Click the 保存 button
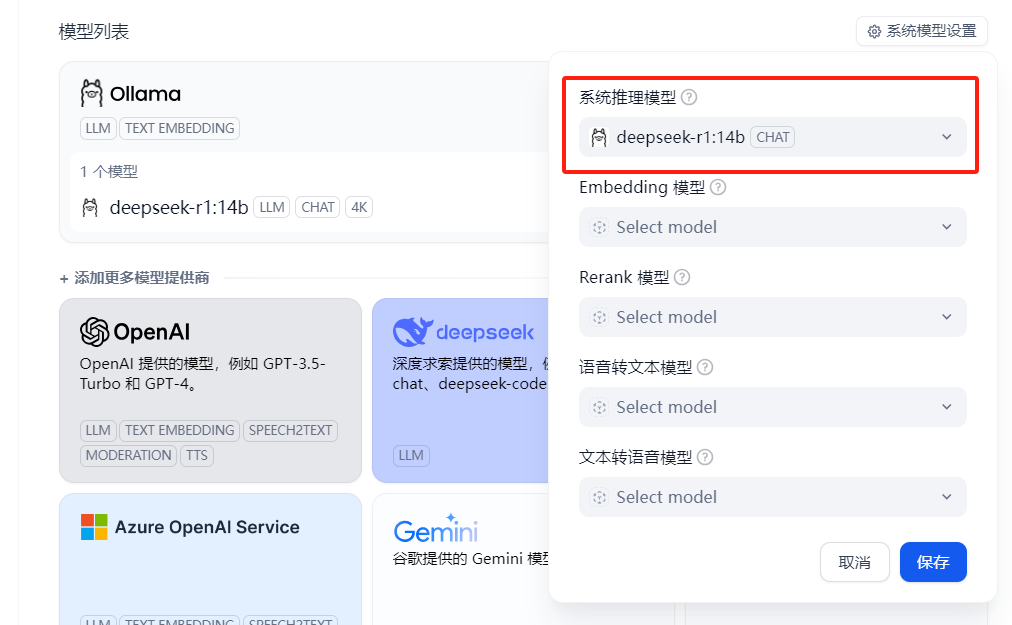1012x625 pixels. coord(933,562)
